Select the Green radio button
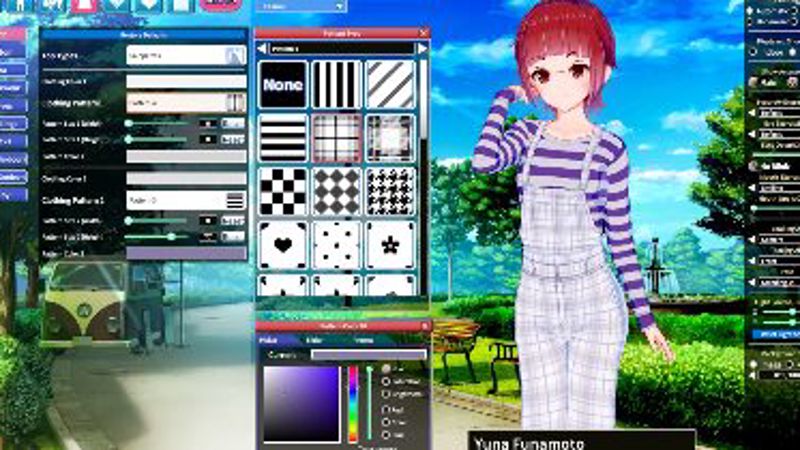 click(386, 422)
